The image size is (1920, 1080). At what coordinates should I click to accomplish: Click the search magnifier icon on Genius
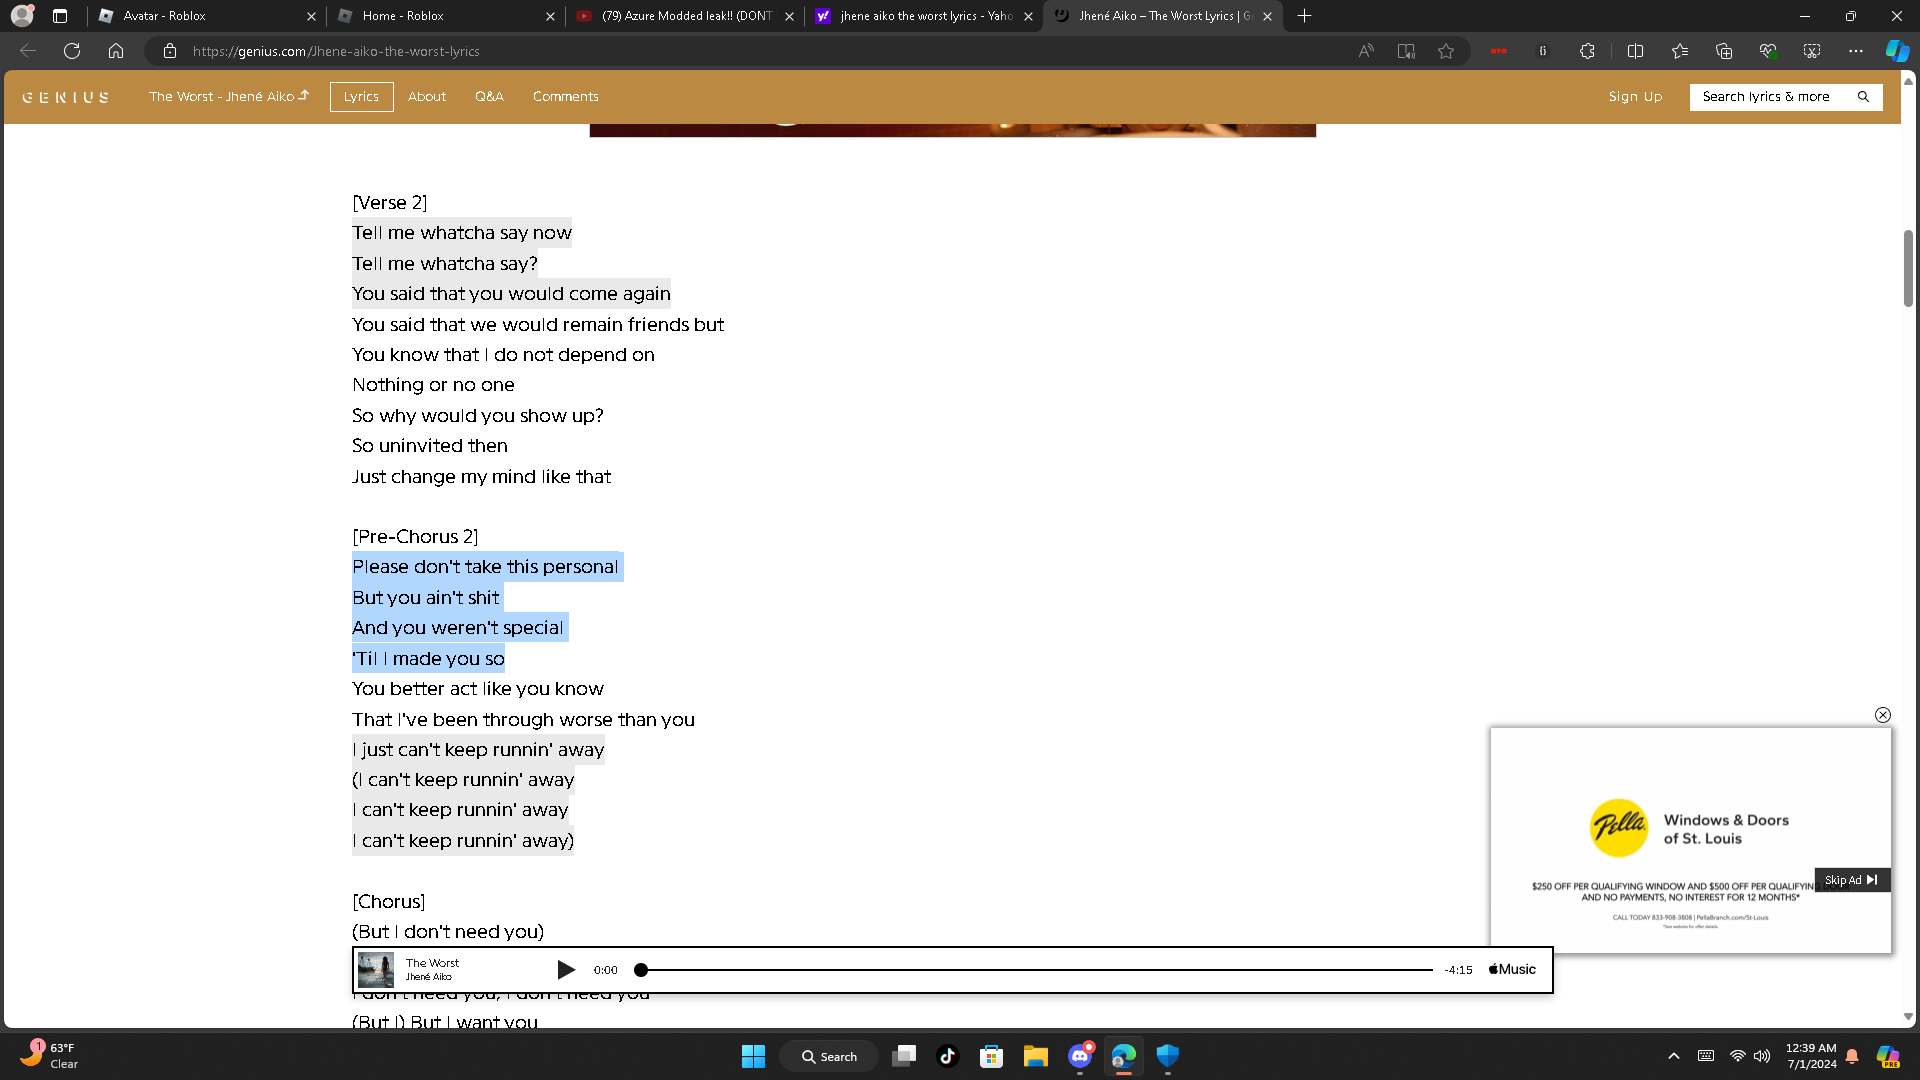pos(1863,97)
